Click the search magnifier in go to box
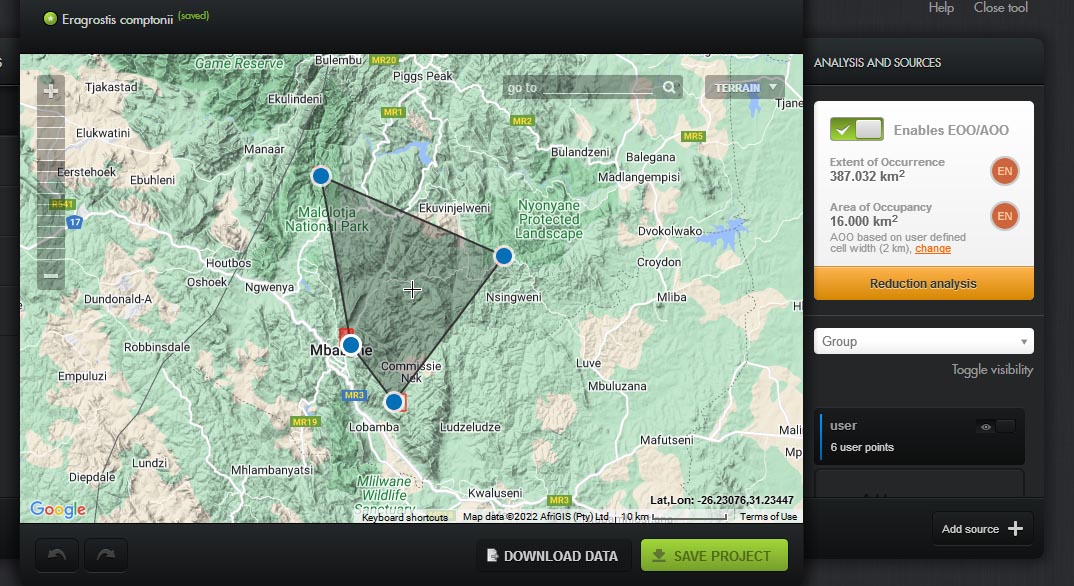The image size is (1074, 586). click(669, 87)
